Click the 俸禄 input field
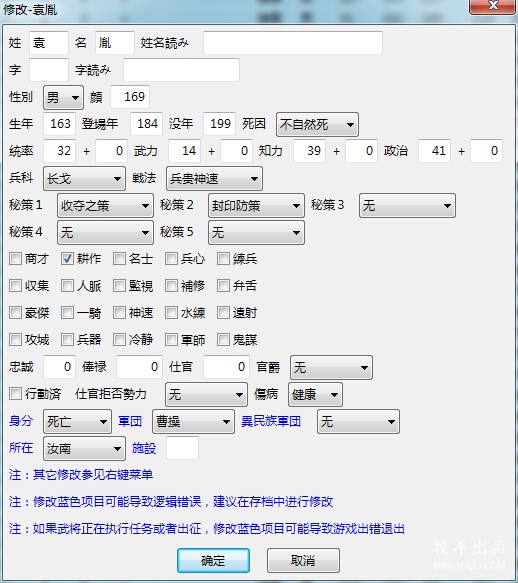 139,367
